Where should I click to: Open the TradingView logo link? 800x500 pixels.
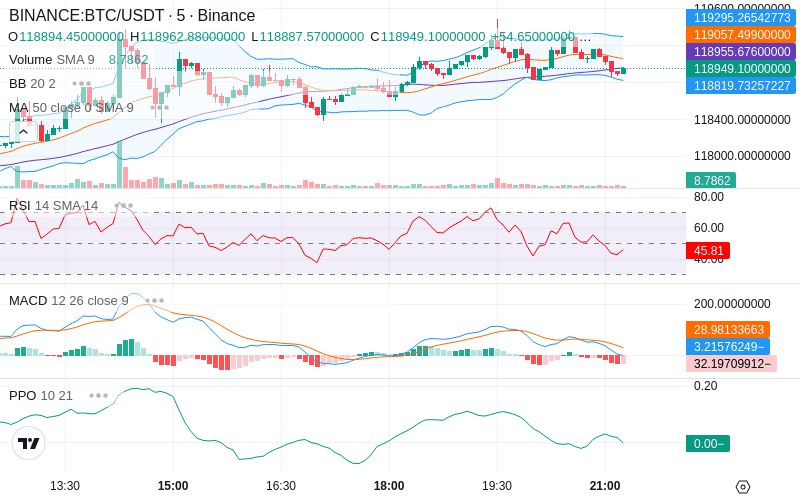(29, 443)
